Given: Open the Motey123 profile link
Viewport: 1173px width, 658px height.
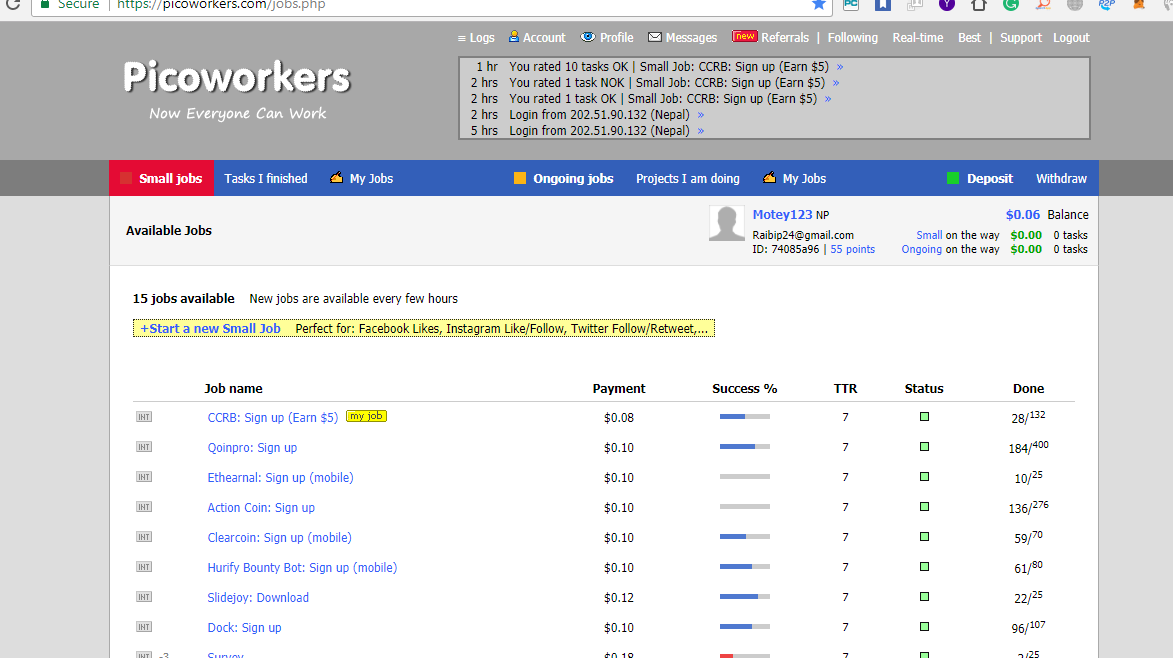Looking at the screenshot, I should click(x=782, y=215).
